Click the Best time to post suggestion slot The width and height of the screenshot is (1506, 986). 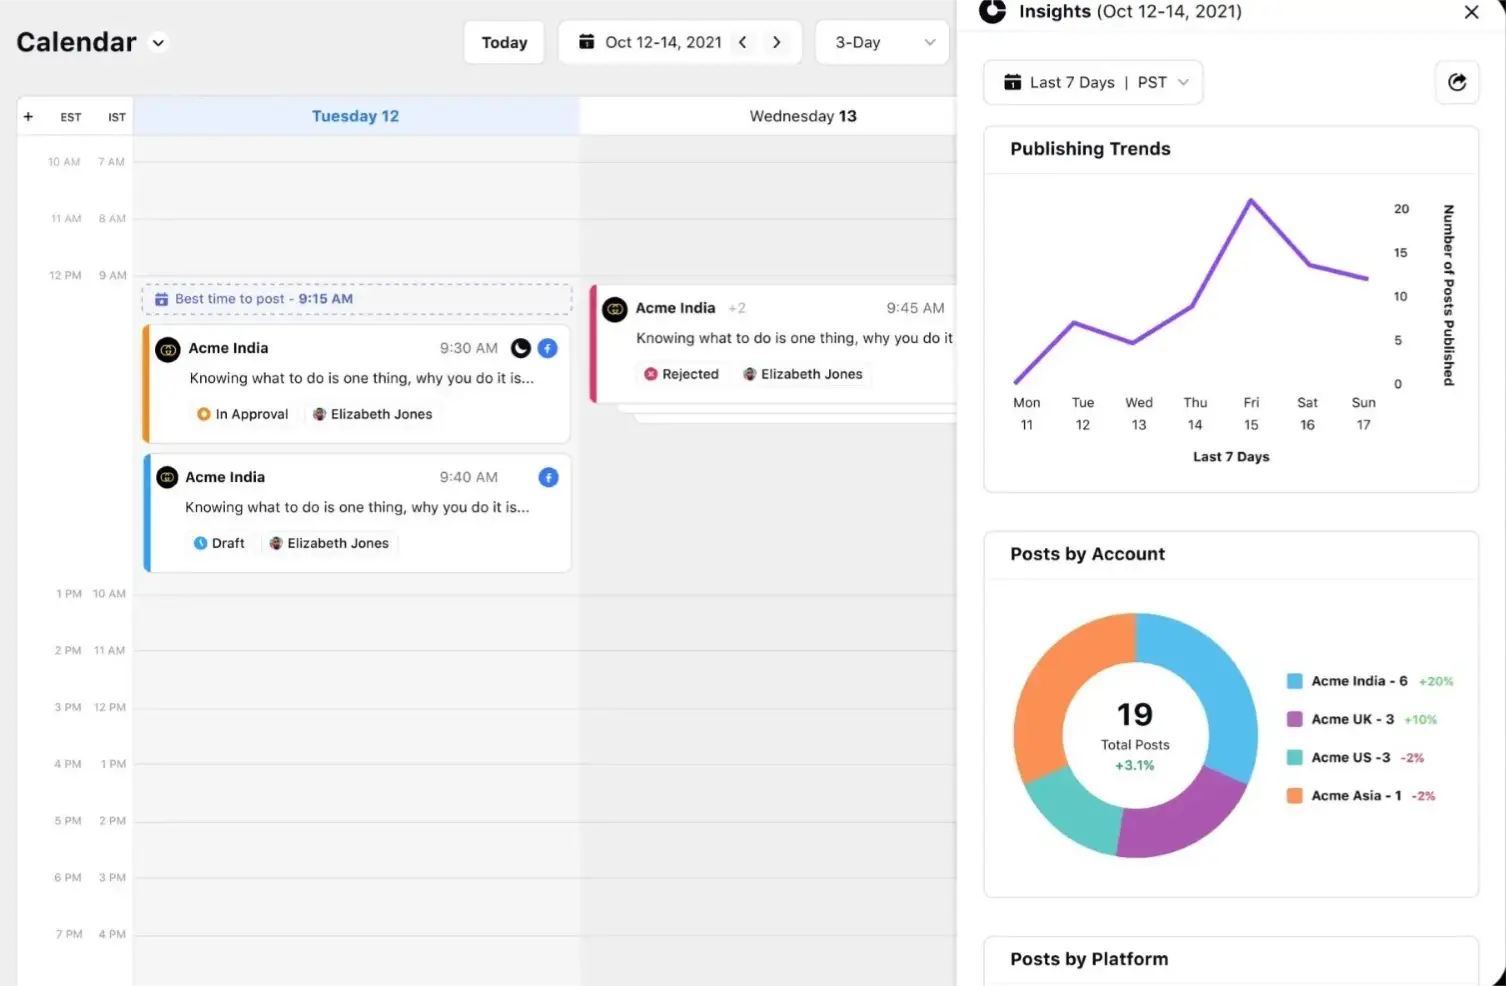(x=356, y=298)
